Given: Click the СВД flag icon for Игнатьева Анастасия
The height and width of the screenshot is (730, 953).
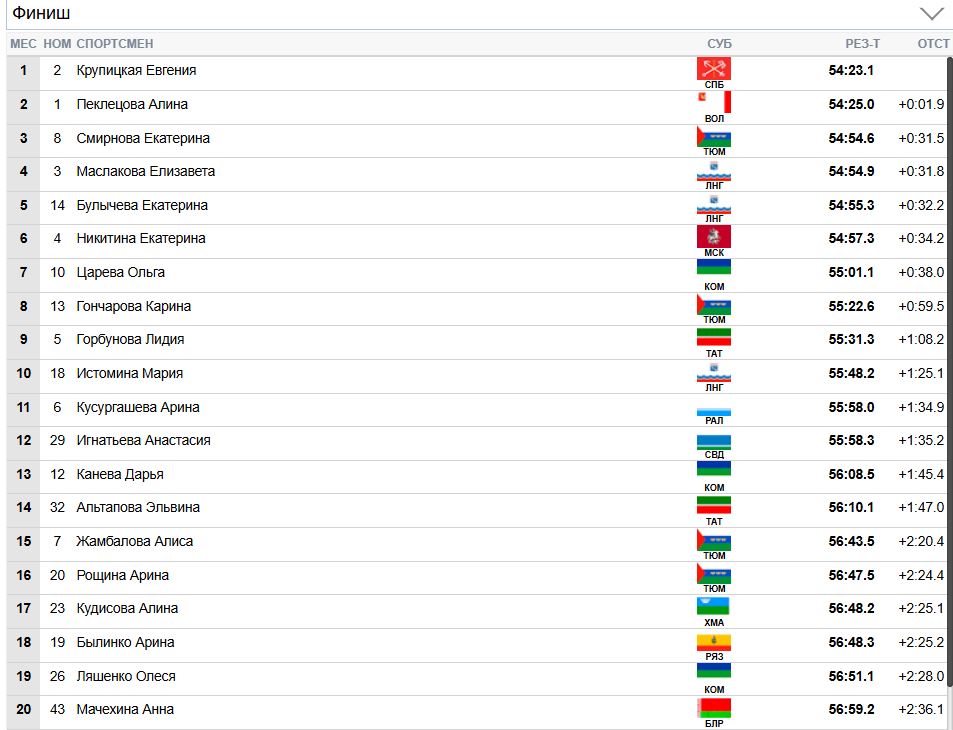Looking at the screenshot, I should click(x=714, y=441).
